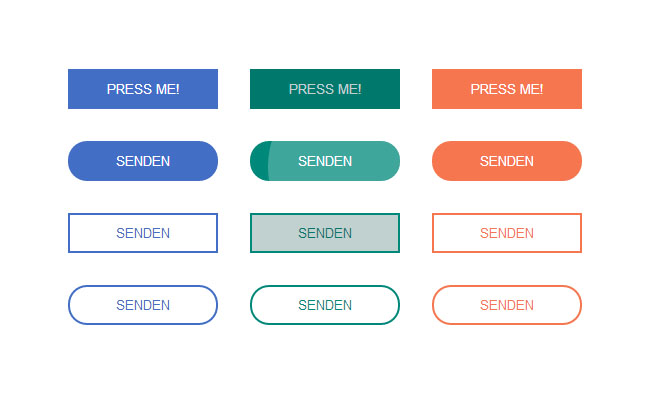This screenshot has height=400, width=650.
Task: Tap the coral-colored PRESS ME! button
Action: [x=507, y=89]
